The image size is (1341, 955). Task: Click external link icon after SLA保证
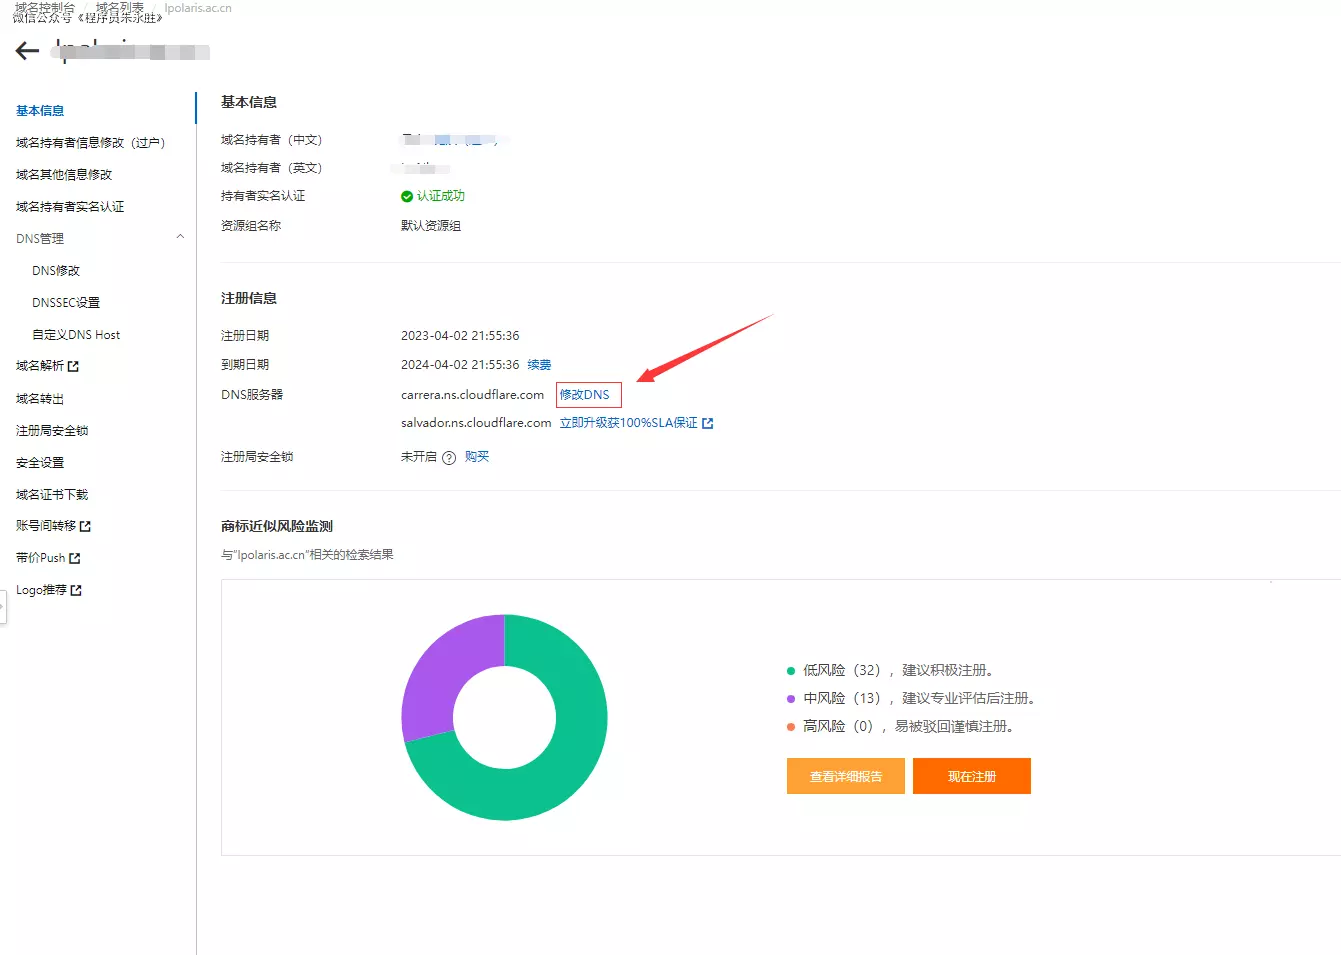tap(708, 424)
